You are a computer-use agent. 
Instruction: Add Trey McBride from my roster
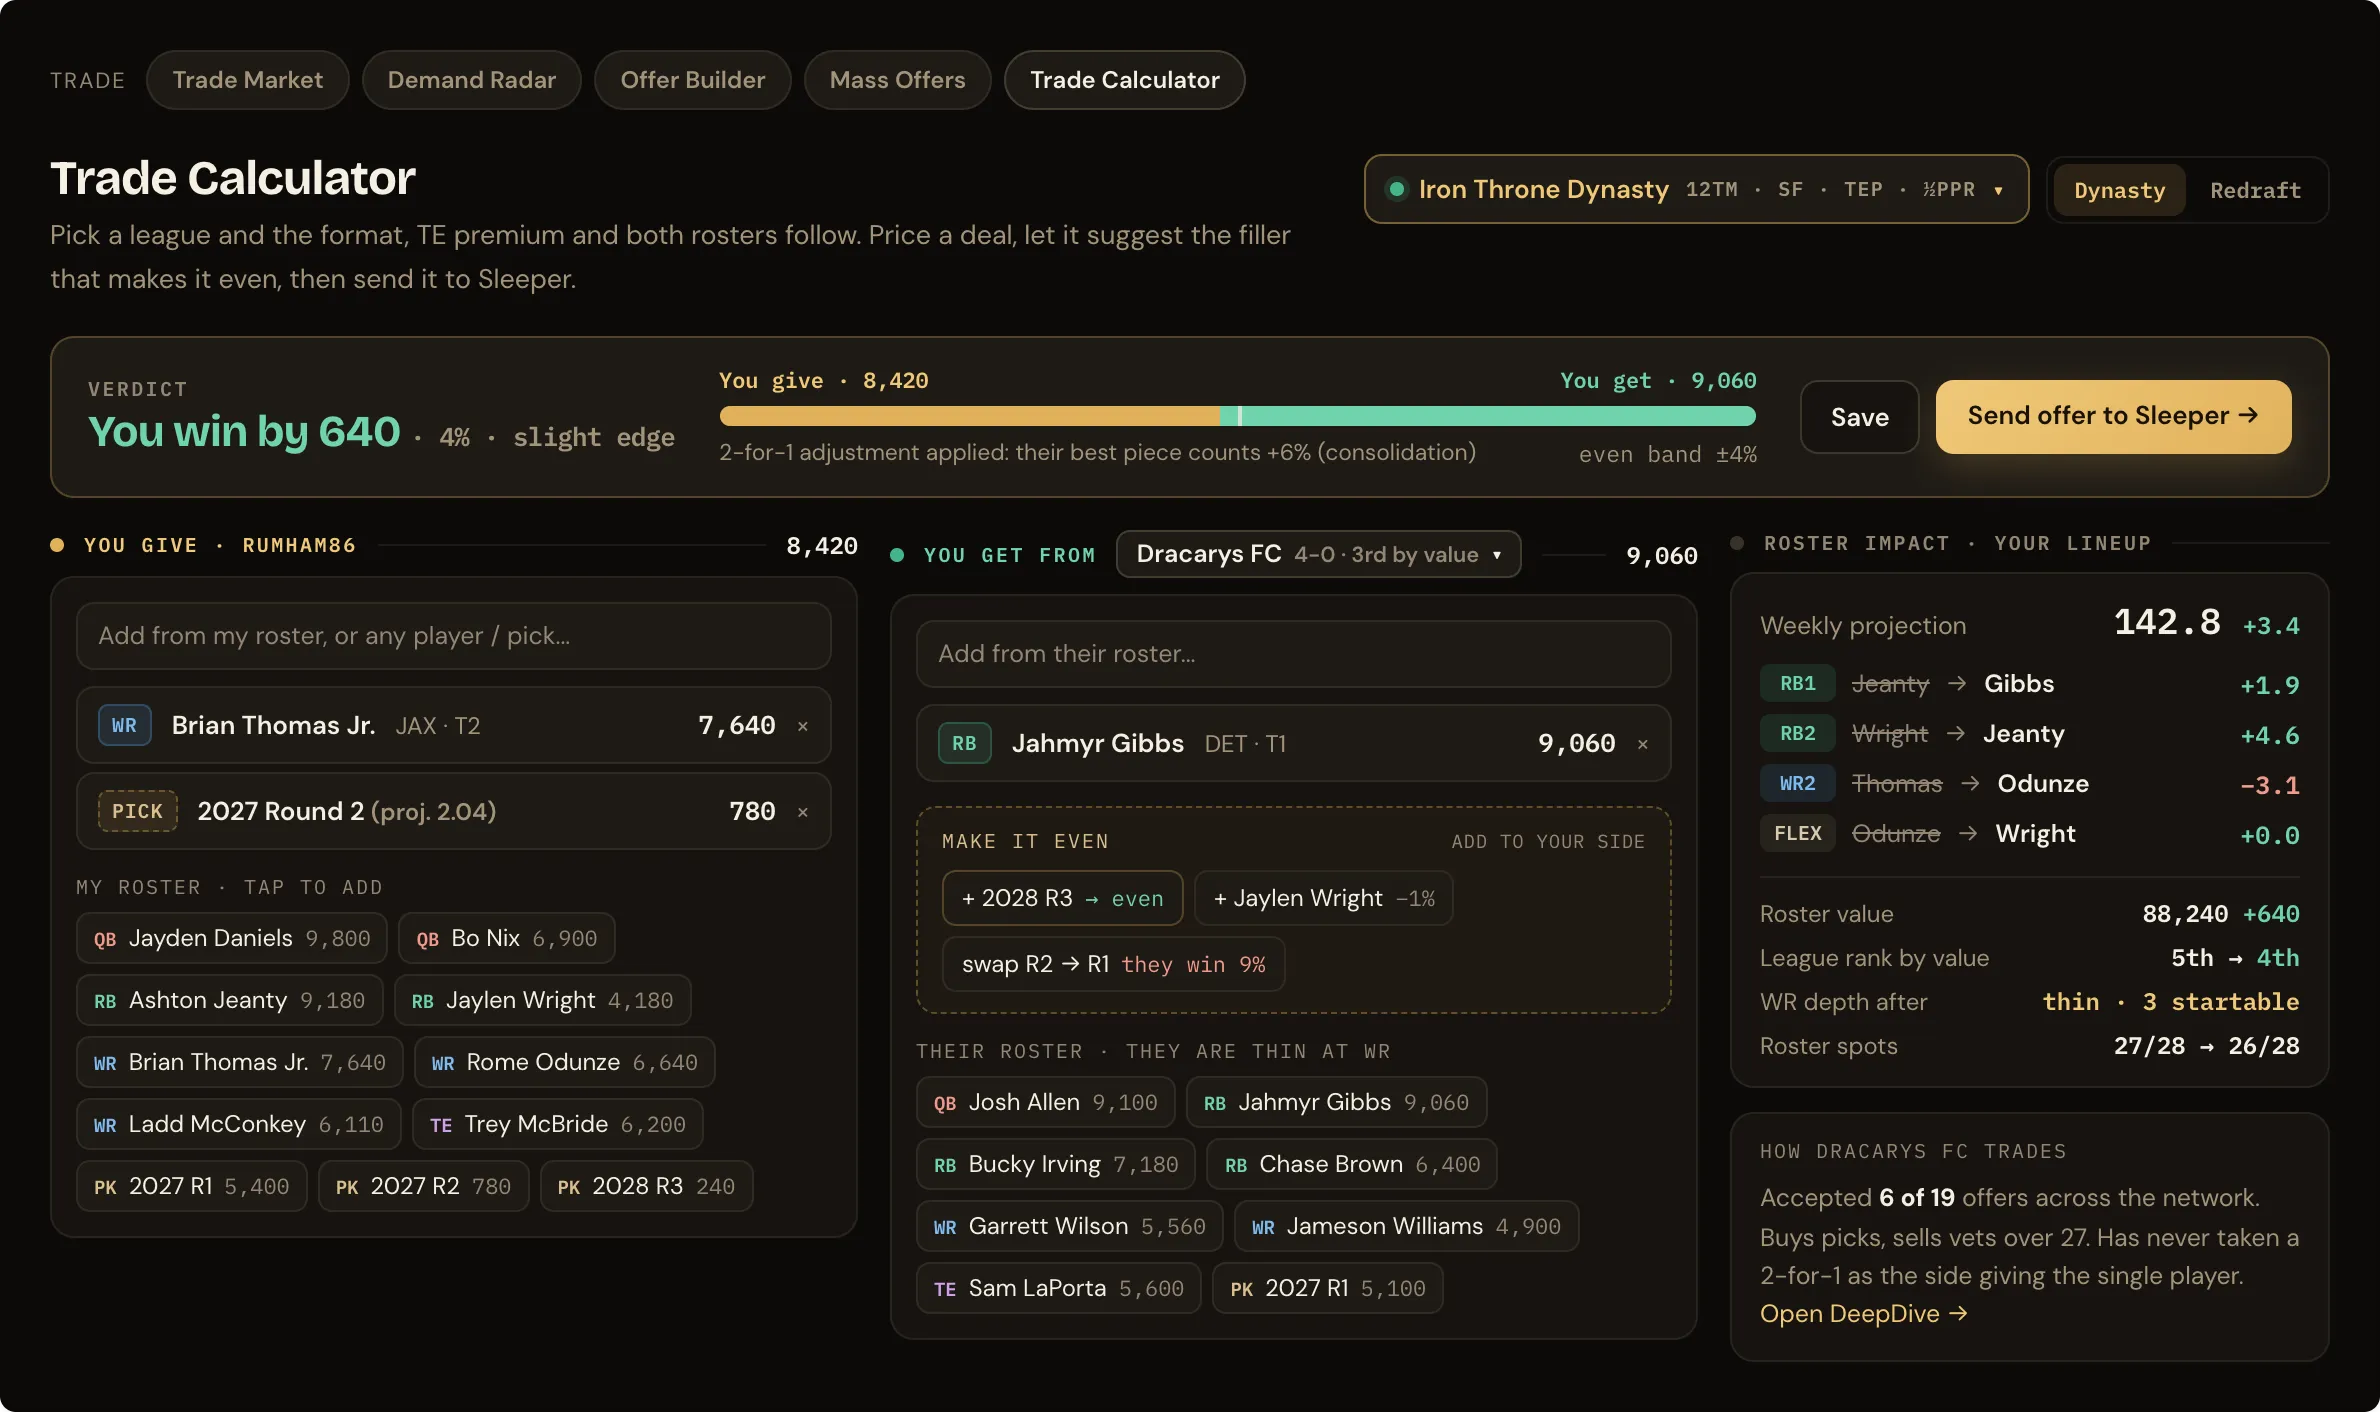coord(558,1124)
